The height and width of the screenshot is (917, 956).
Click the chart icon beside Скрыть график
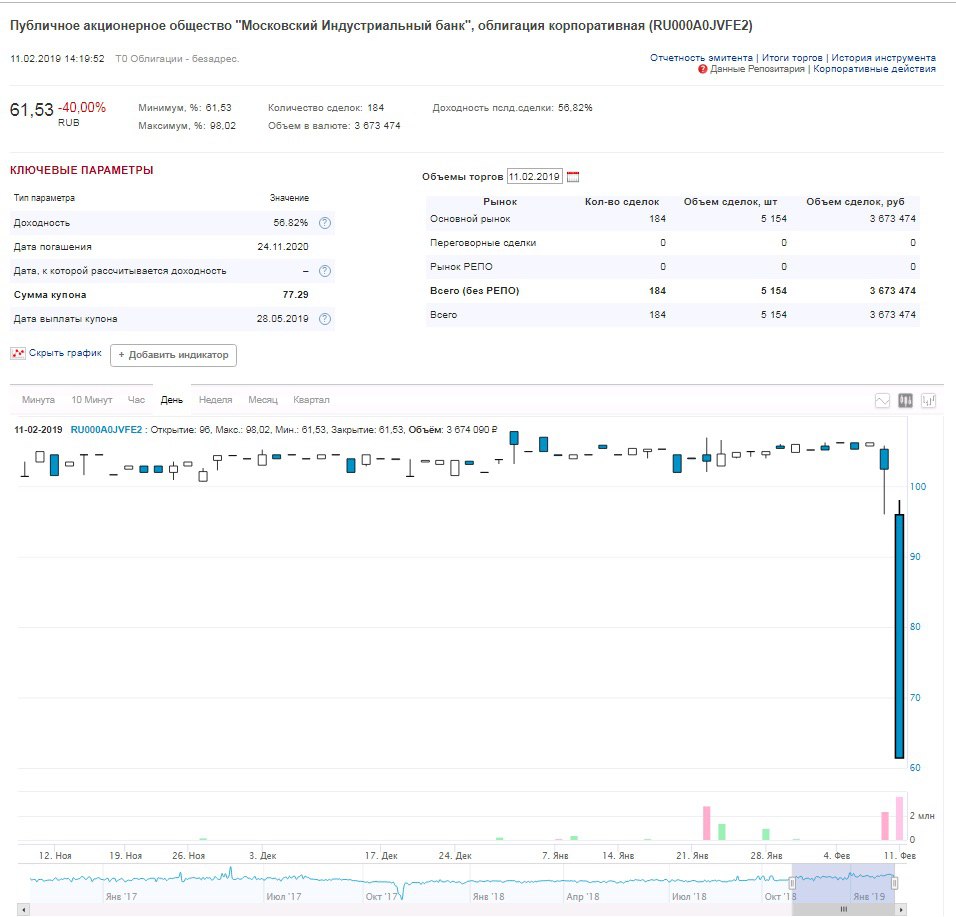click(x=18, y=353)
